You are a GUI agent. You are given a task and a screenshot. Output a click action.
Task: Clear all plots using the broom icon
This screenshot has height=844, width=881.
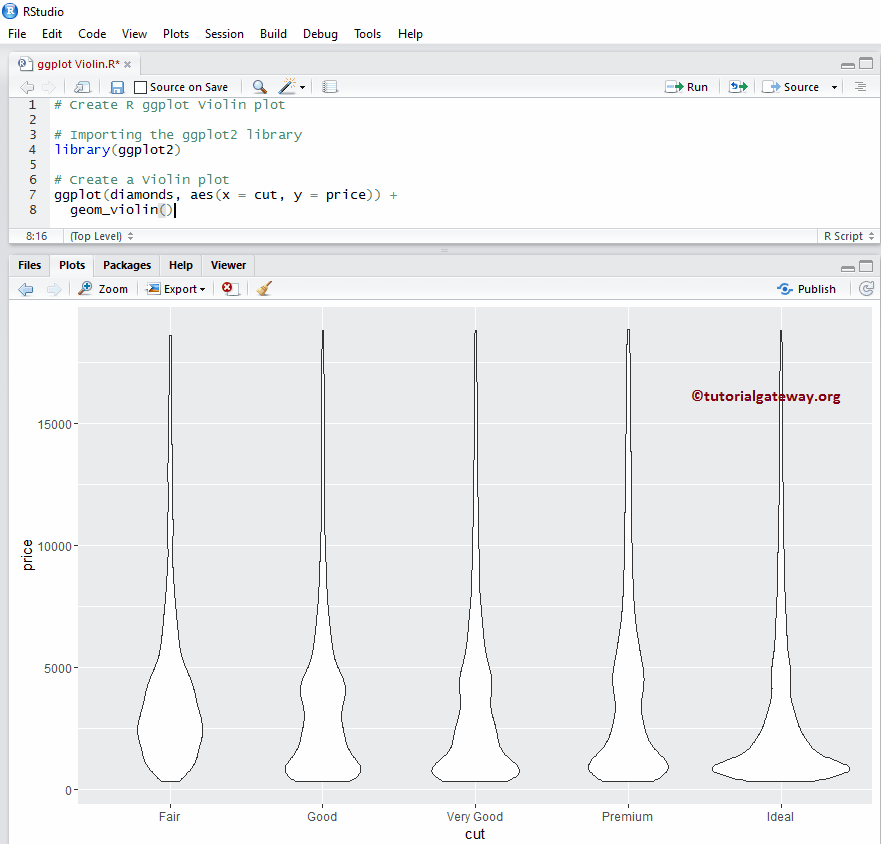[x=264, y=289]
